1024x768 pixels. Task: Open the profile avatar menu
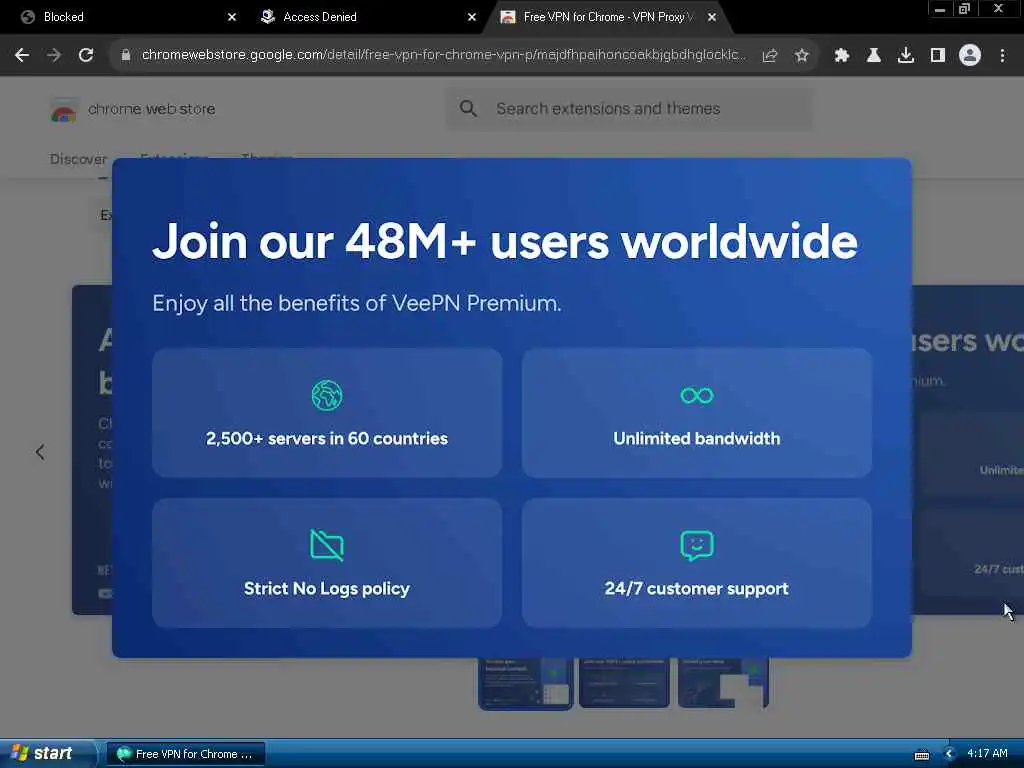click(x=970, y=56)
